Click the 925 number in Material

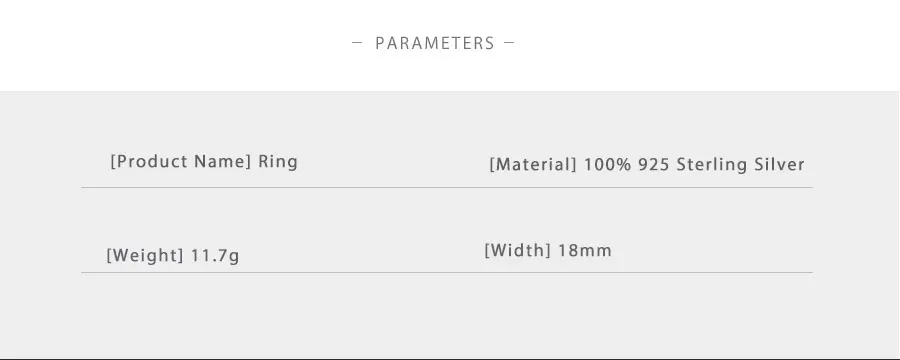654,165
